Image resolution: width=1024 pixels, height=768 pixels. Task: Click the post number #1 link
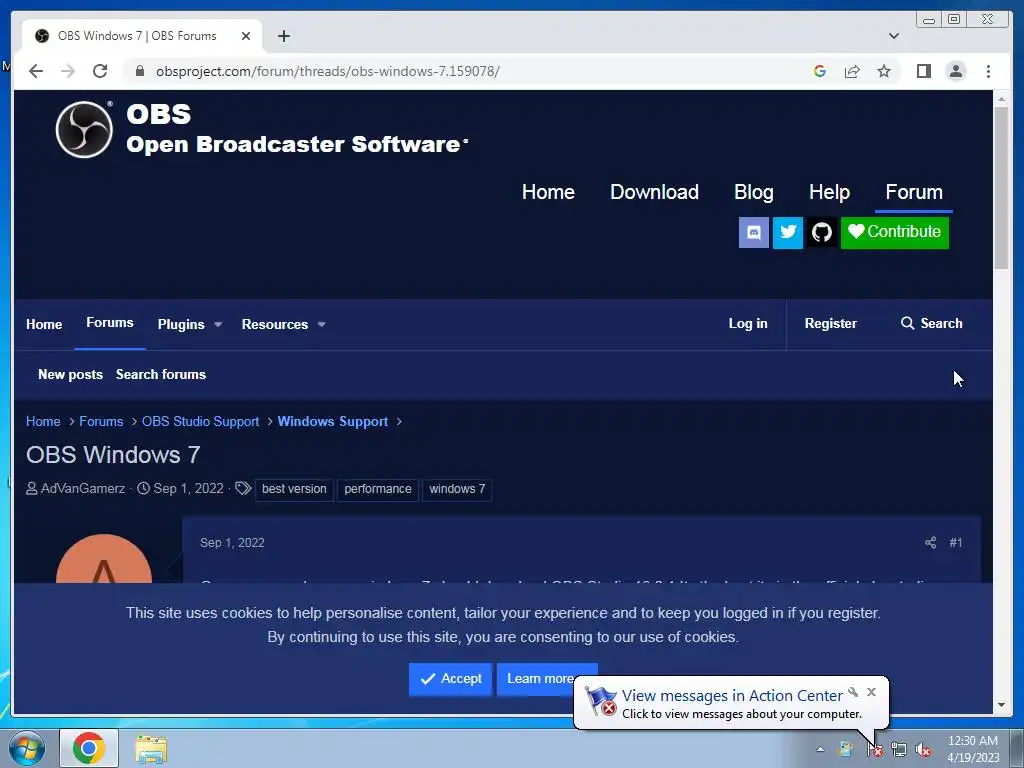click(x=955, y=543)
